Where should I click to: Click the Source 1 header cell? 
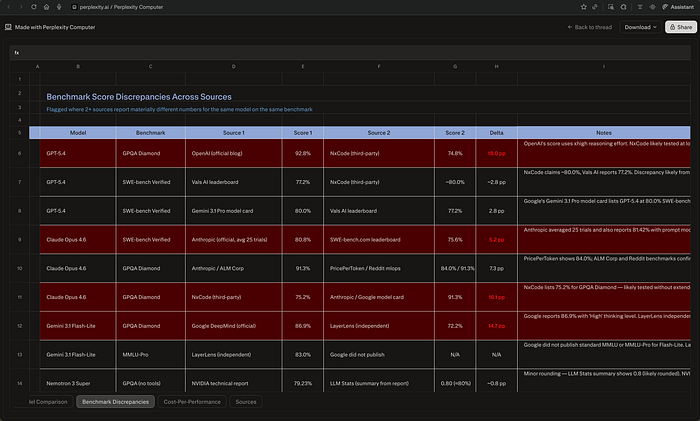click(233, 133)
